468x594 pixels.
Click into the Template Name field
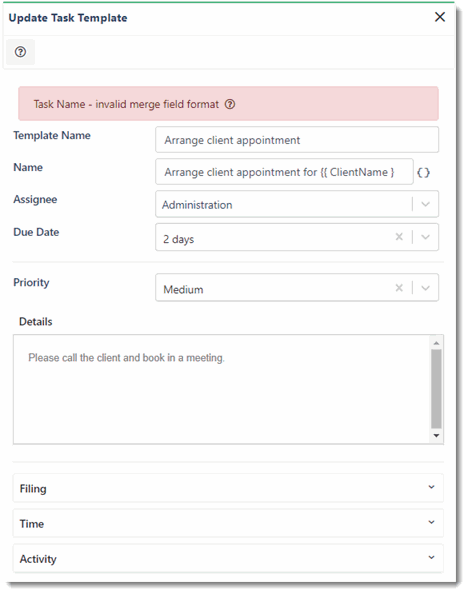click(297, 140)
